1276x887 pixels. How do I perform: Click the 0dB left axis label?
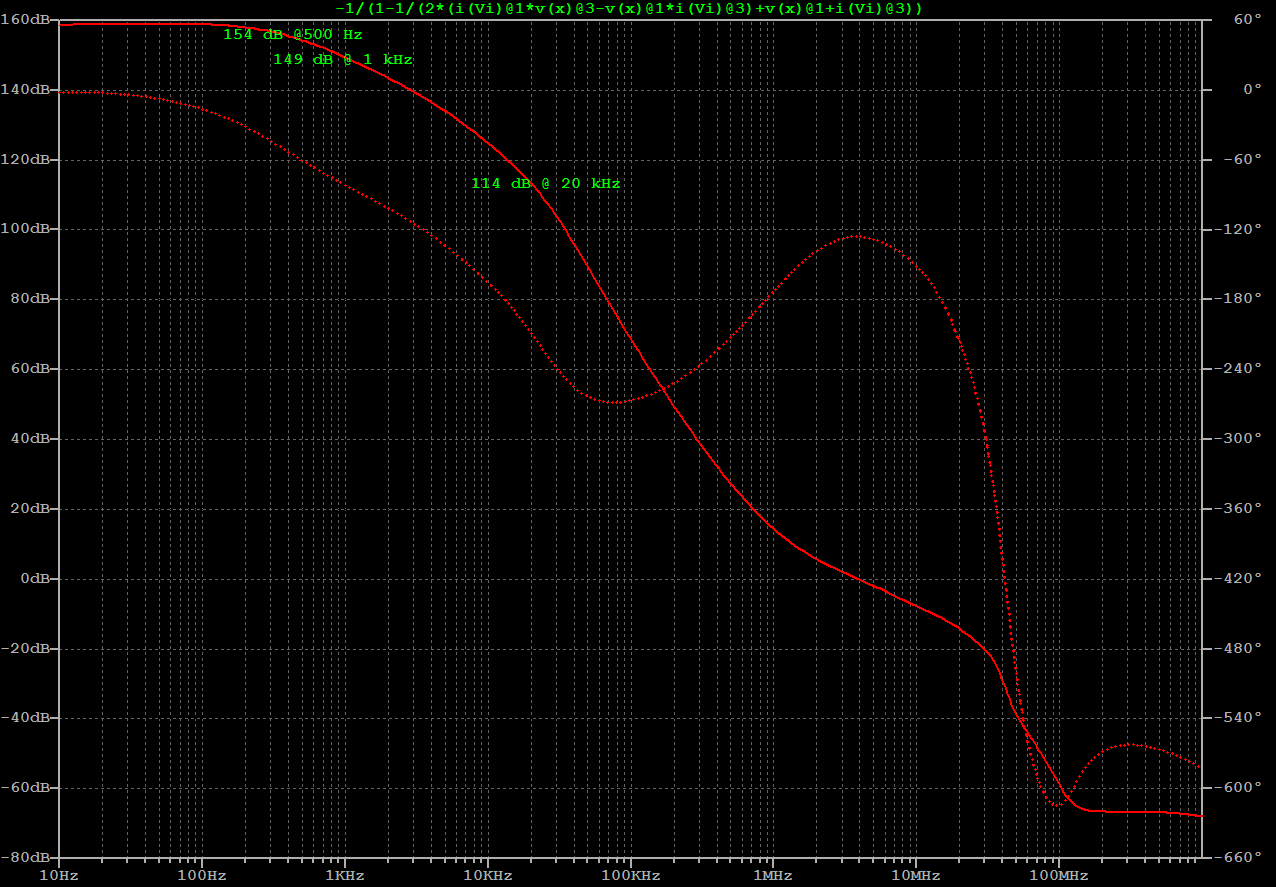click(x=36, y=579)
